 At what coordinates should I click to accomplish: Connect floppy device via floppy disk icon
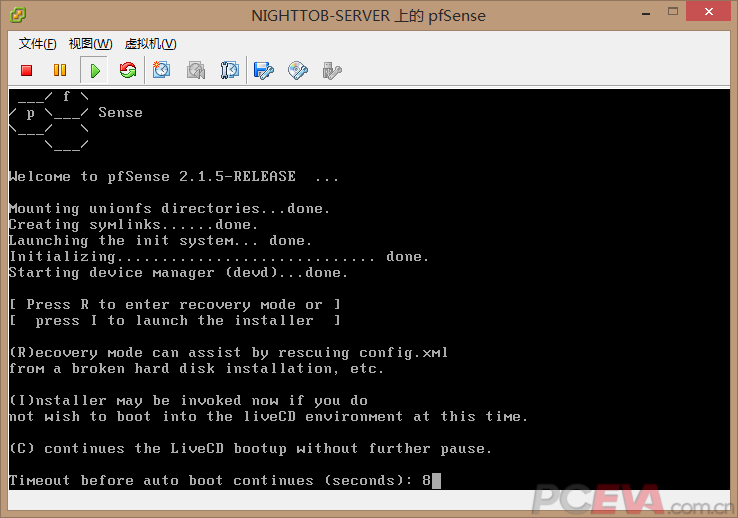click(x=264, y=70)
